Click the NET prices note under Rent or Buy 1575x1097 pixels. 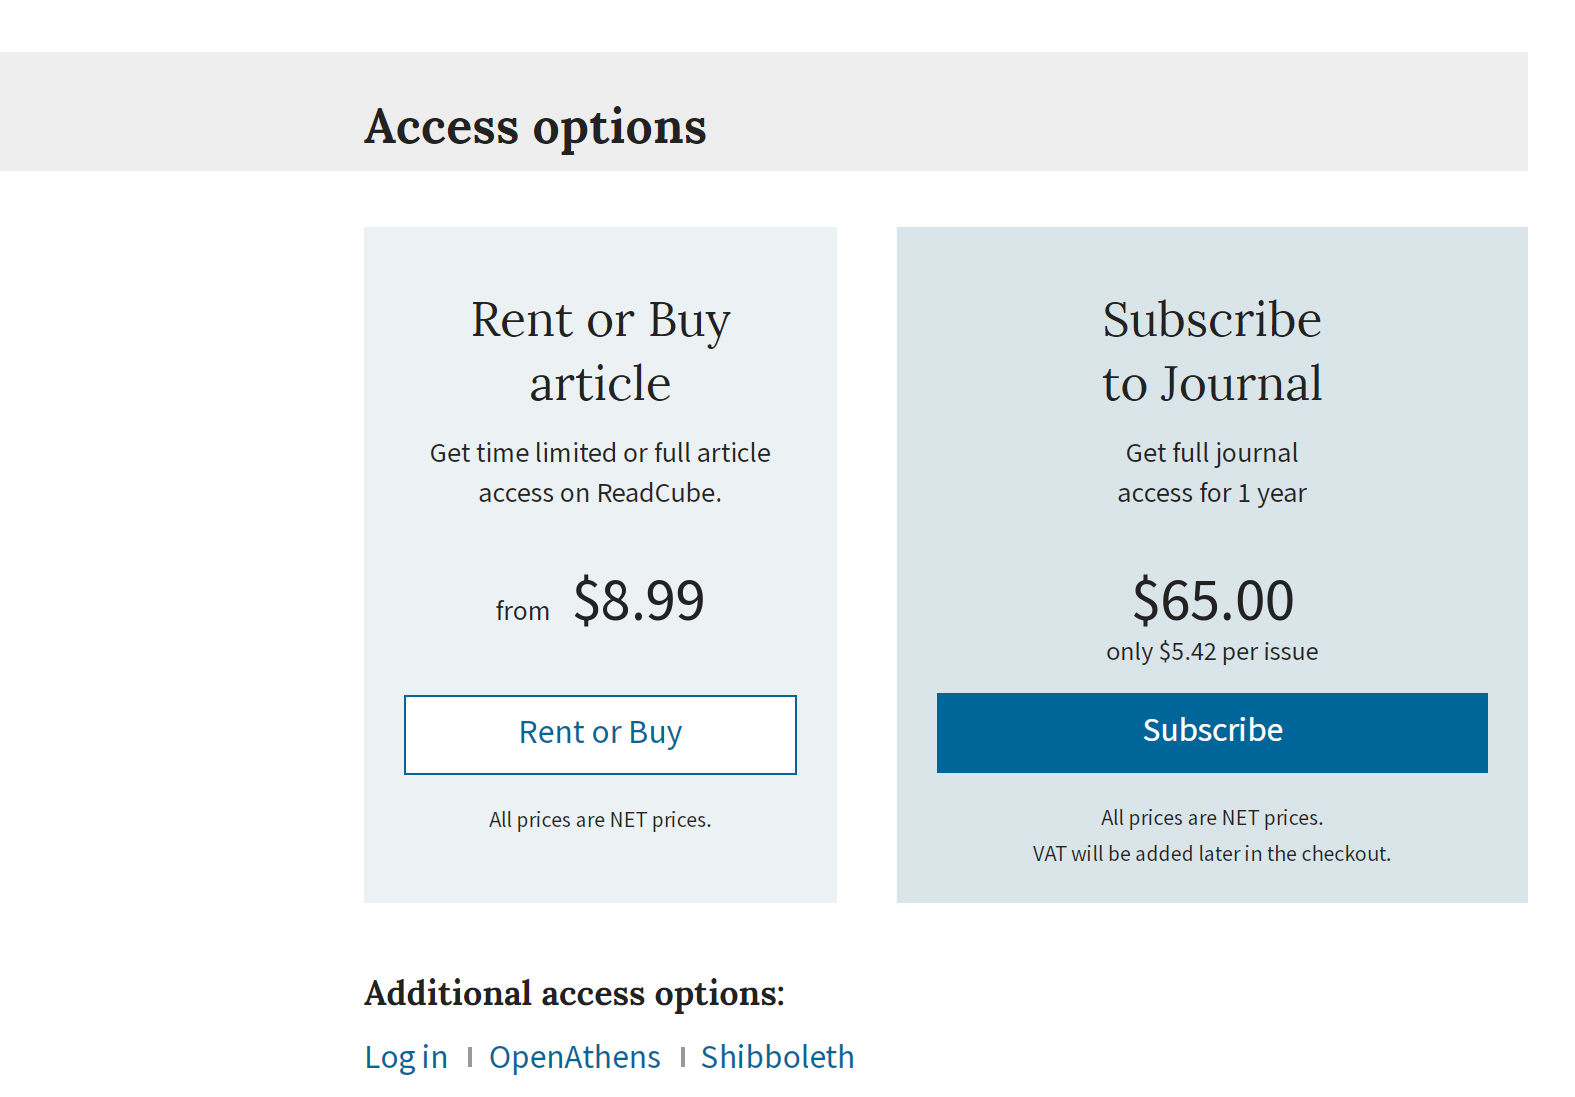600,820
